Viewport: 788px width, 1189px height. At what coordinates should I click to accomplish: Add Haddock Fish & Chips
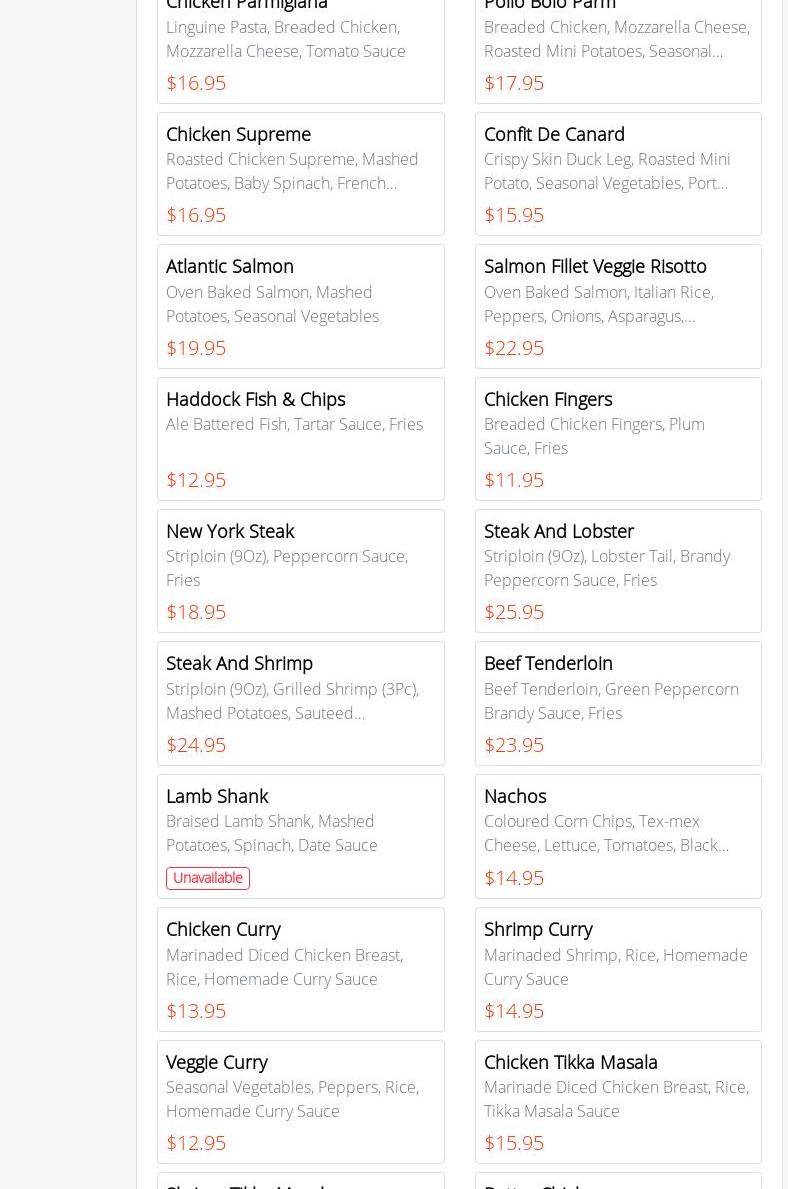point(300,438)
